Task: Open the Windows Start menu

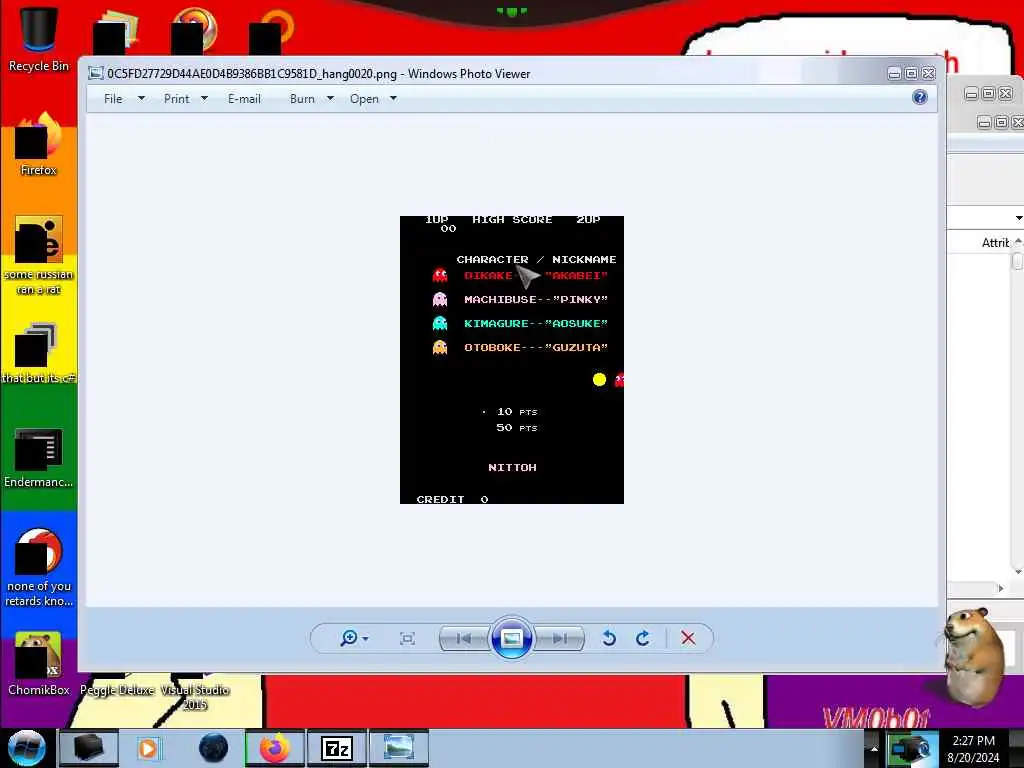Action: click(27, 748)
